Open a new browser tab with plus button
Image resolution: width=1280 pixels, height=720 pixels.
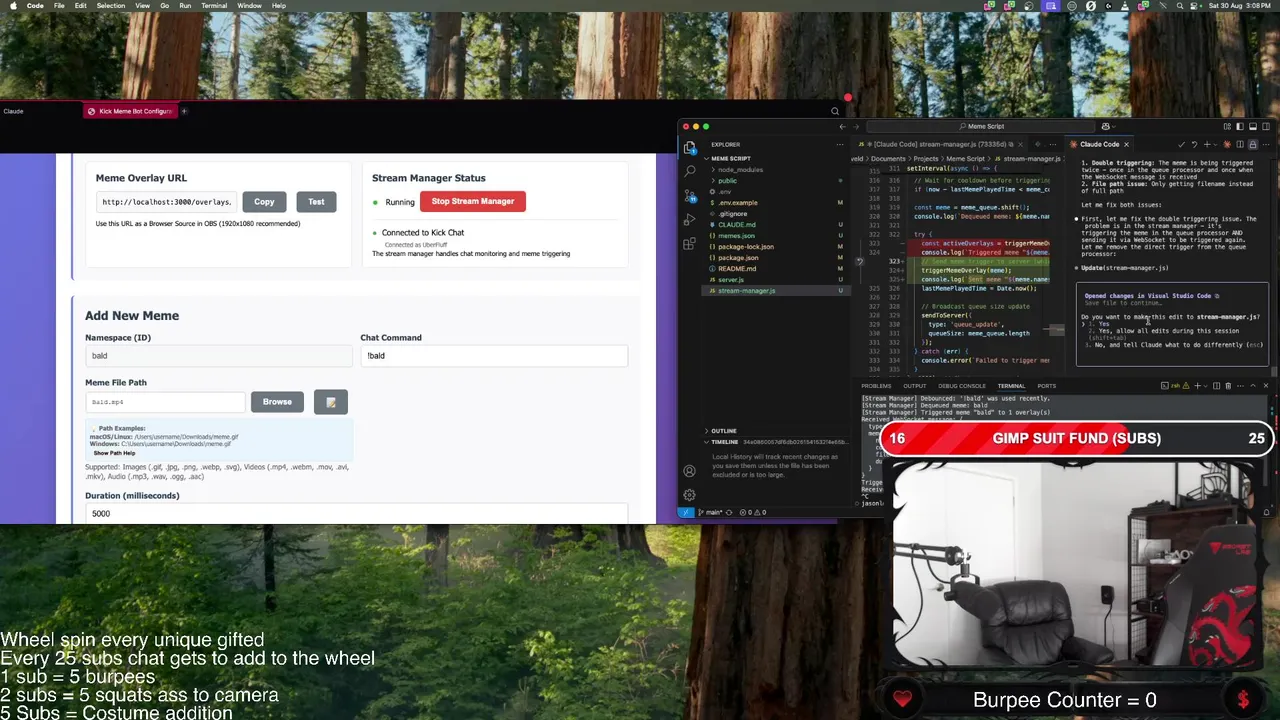184,111
